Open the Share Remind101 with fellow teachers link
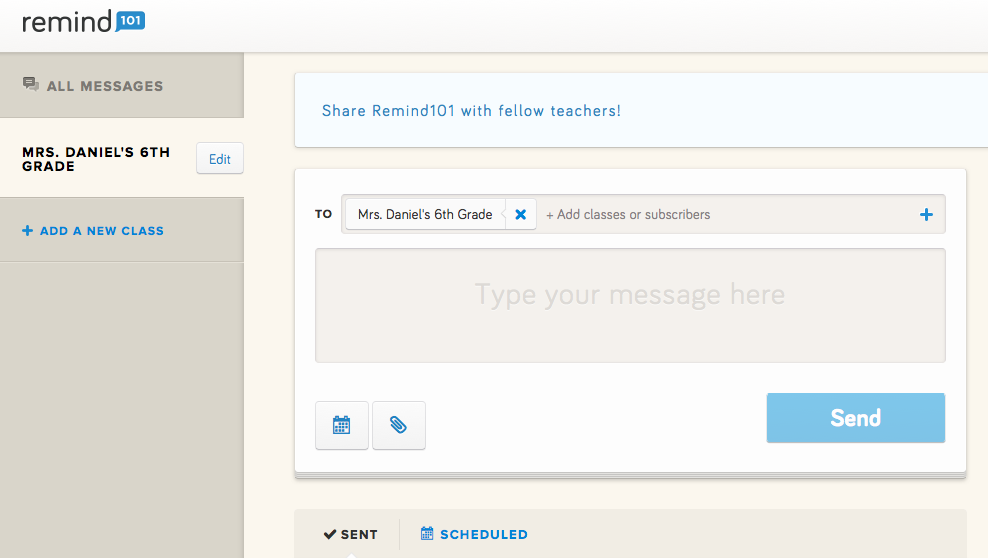The image size is (988, 558). [471, 111]
